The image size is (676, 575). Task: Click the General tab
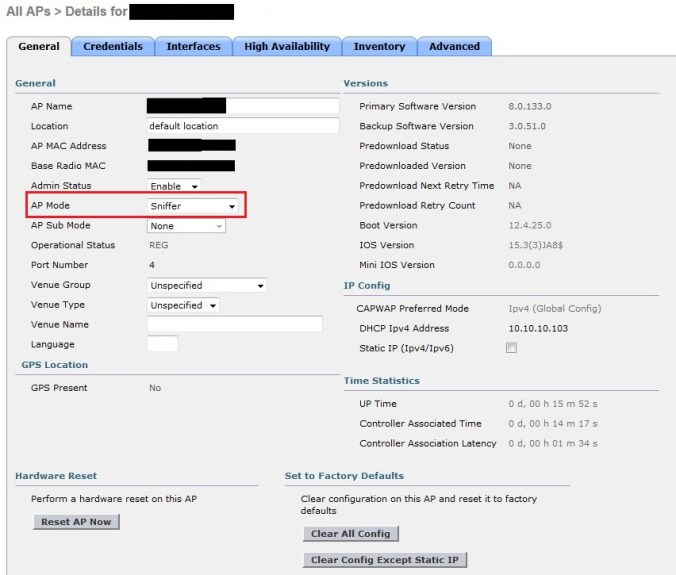pos(39,46)
